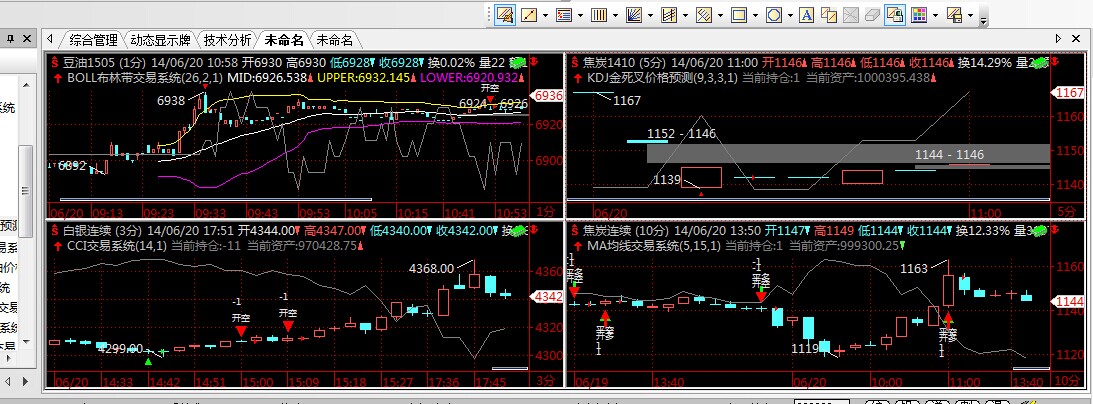Toggle the pin on left side panel

click(9, 38)
